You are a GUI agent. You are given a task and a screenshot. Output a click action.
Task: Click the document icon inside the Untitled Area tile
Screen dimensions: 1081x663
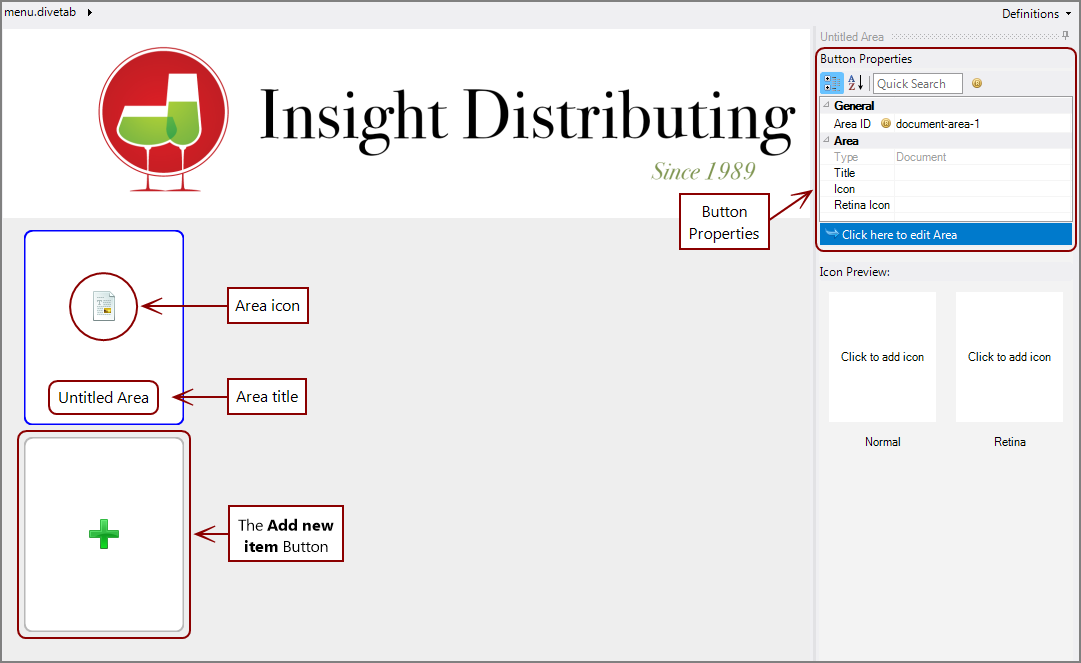(103, 307)
